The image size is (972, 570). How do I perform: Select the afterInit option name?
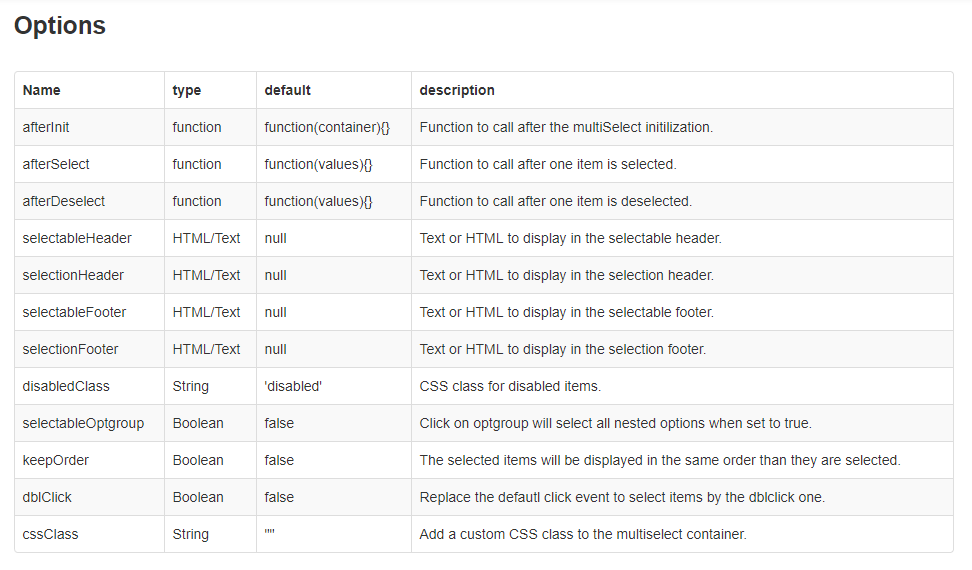tap(46, 128)
